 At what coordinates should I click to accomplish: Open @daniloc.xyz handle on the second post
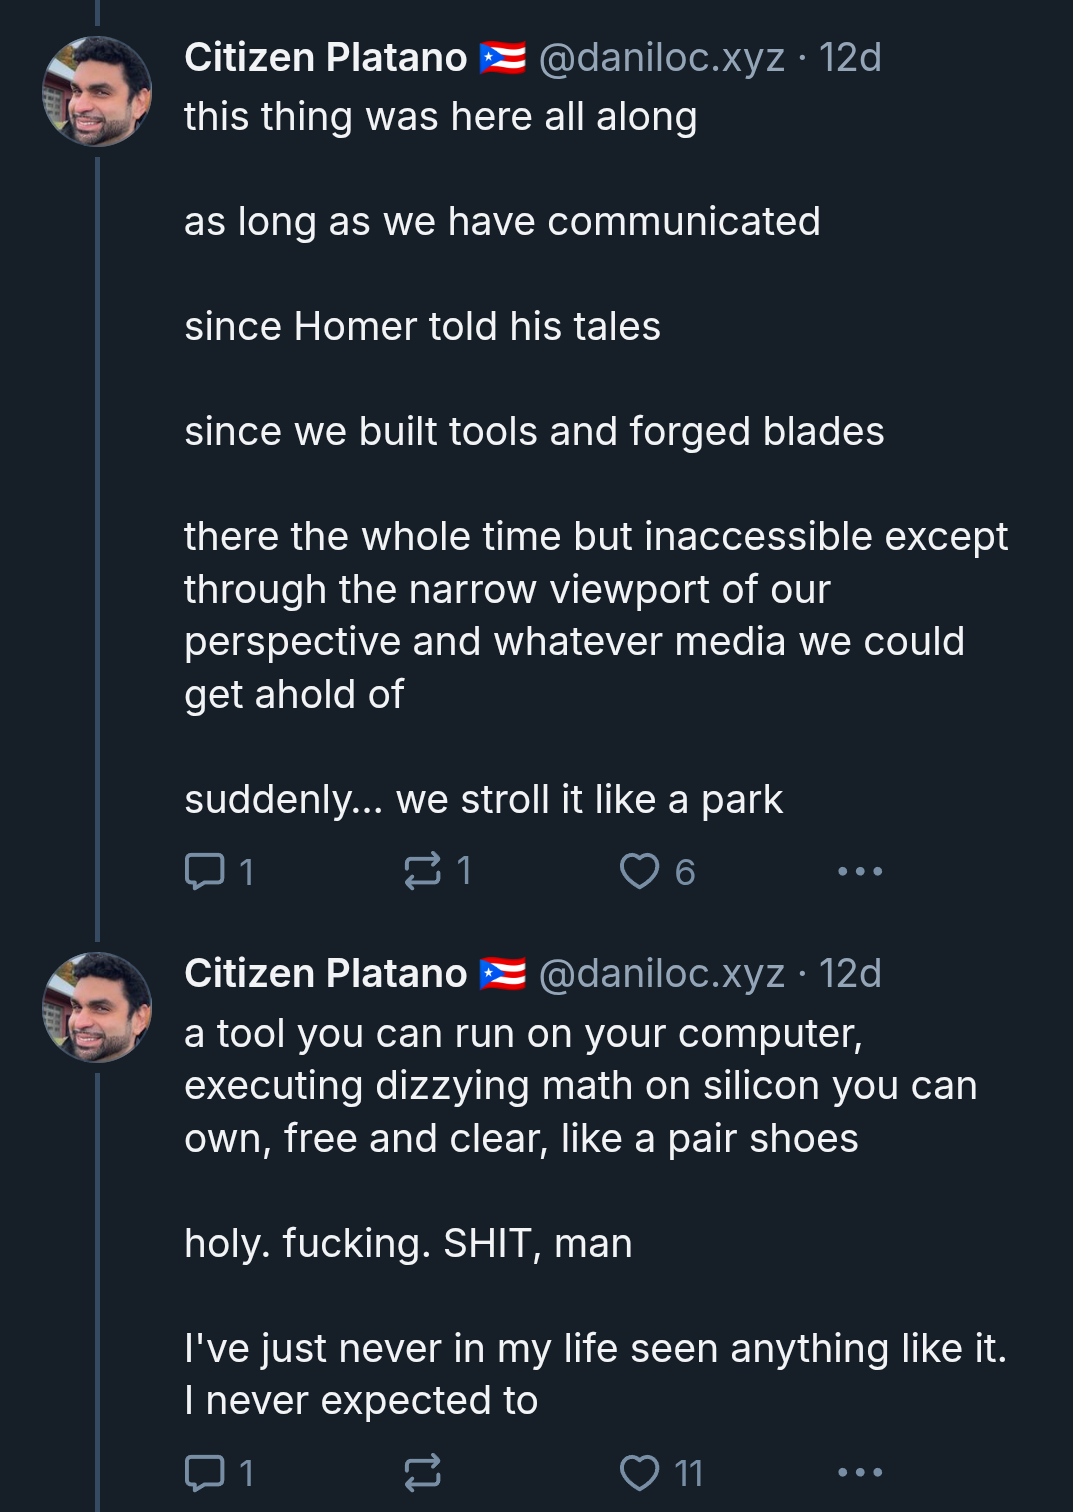661,974
